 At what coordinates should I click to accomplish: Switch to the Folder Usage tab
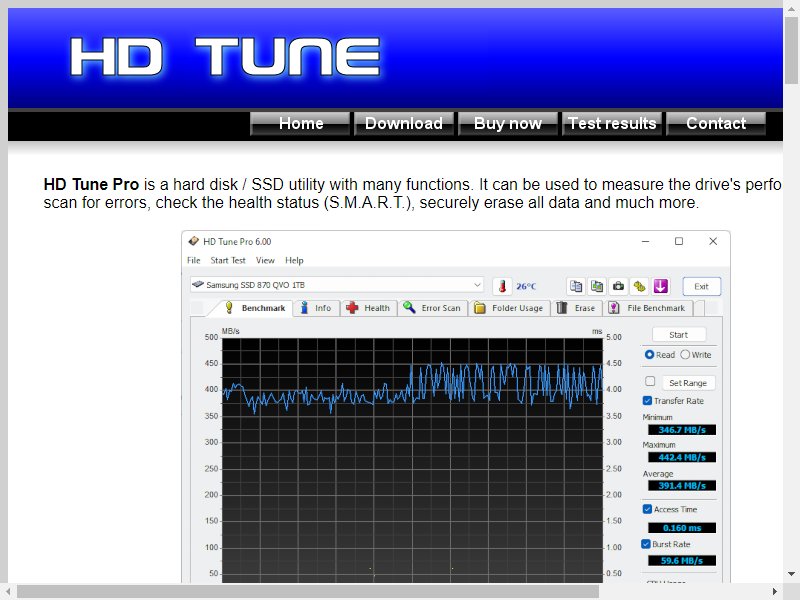pos(509,308)
